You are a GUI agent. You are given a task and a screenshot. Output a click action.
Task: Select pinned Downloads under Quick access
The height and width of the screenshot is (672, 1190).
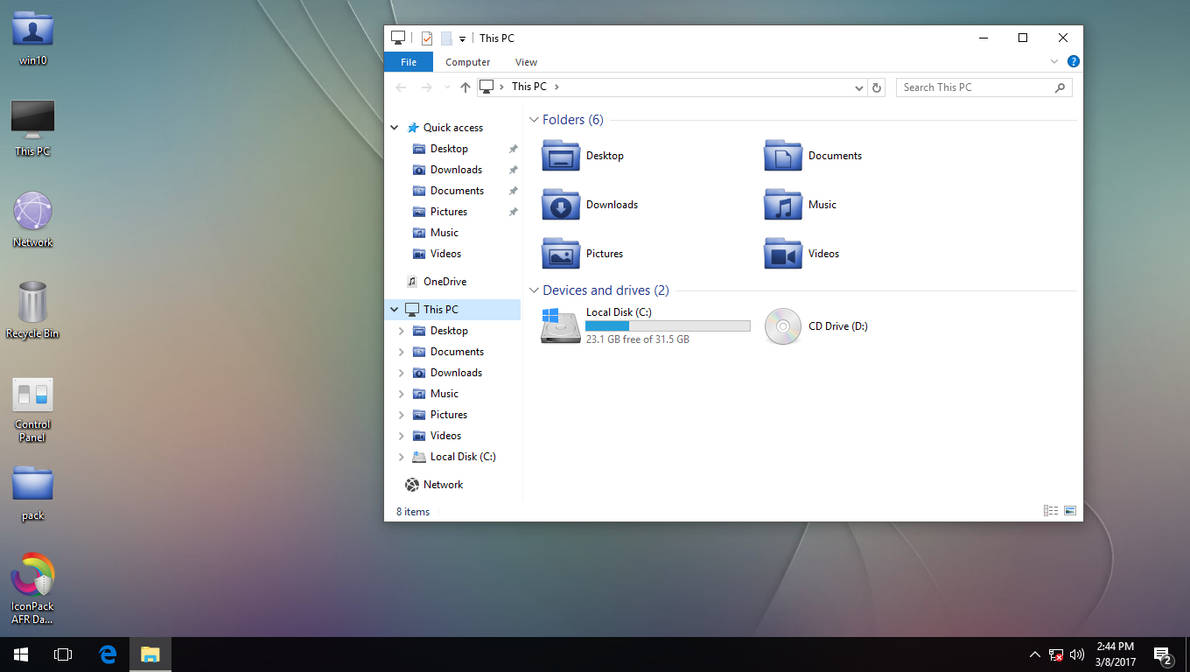tap(454, 170)
